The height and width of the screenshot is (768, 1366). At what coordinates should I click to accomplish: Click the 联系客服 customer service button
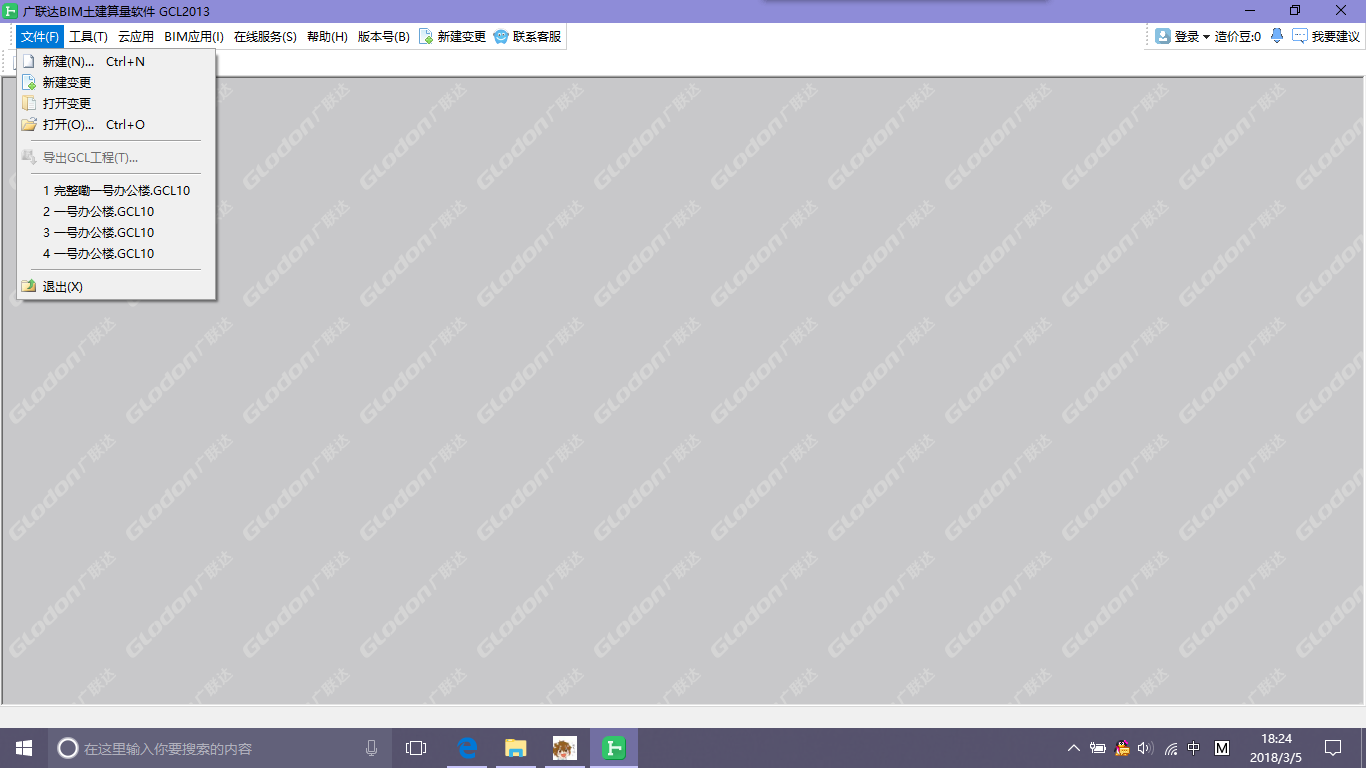click(527, 37)
